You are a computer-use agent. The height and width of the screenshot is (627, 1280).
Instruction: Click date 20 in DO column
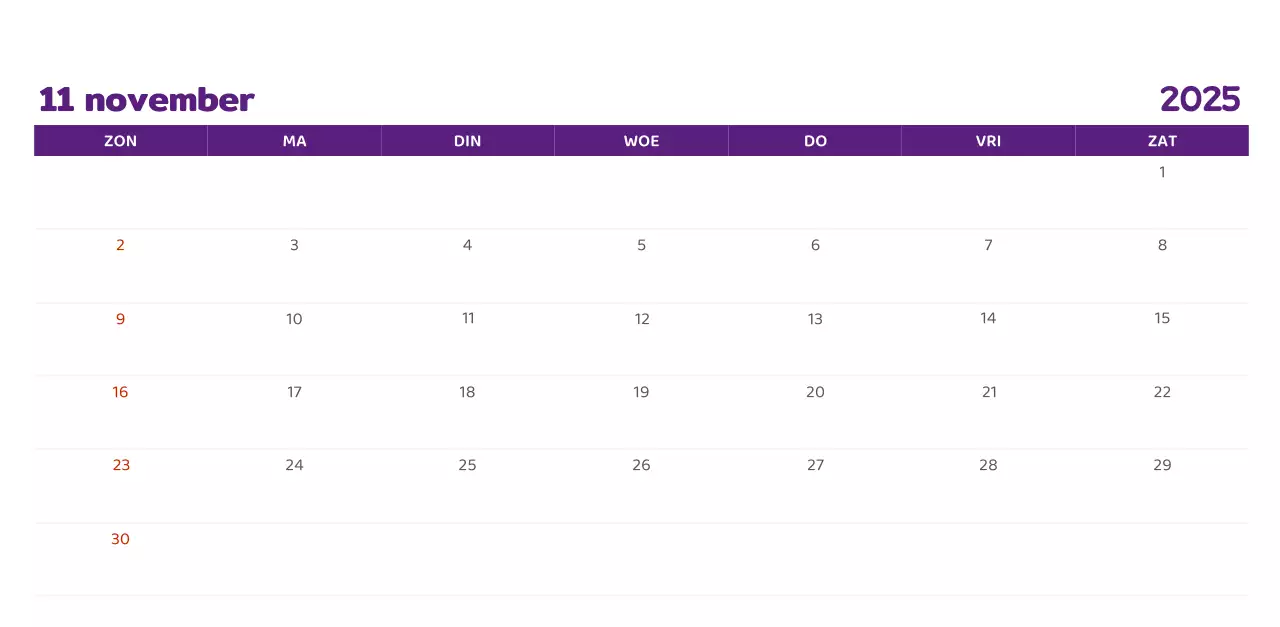[815, 392]
